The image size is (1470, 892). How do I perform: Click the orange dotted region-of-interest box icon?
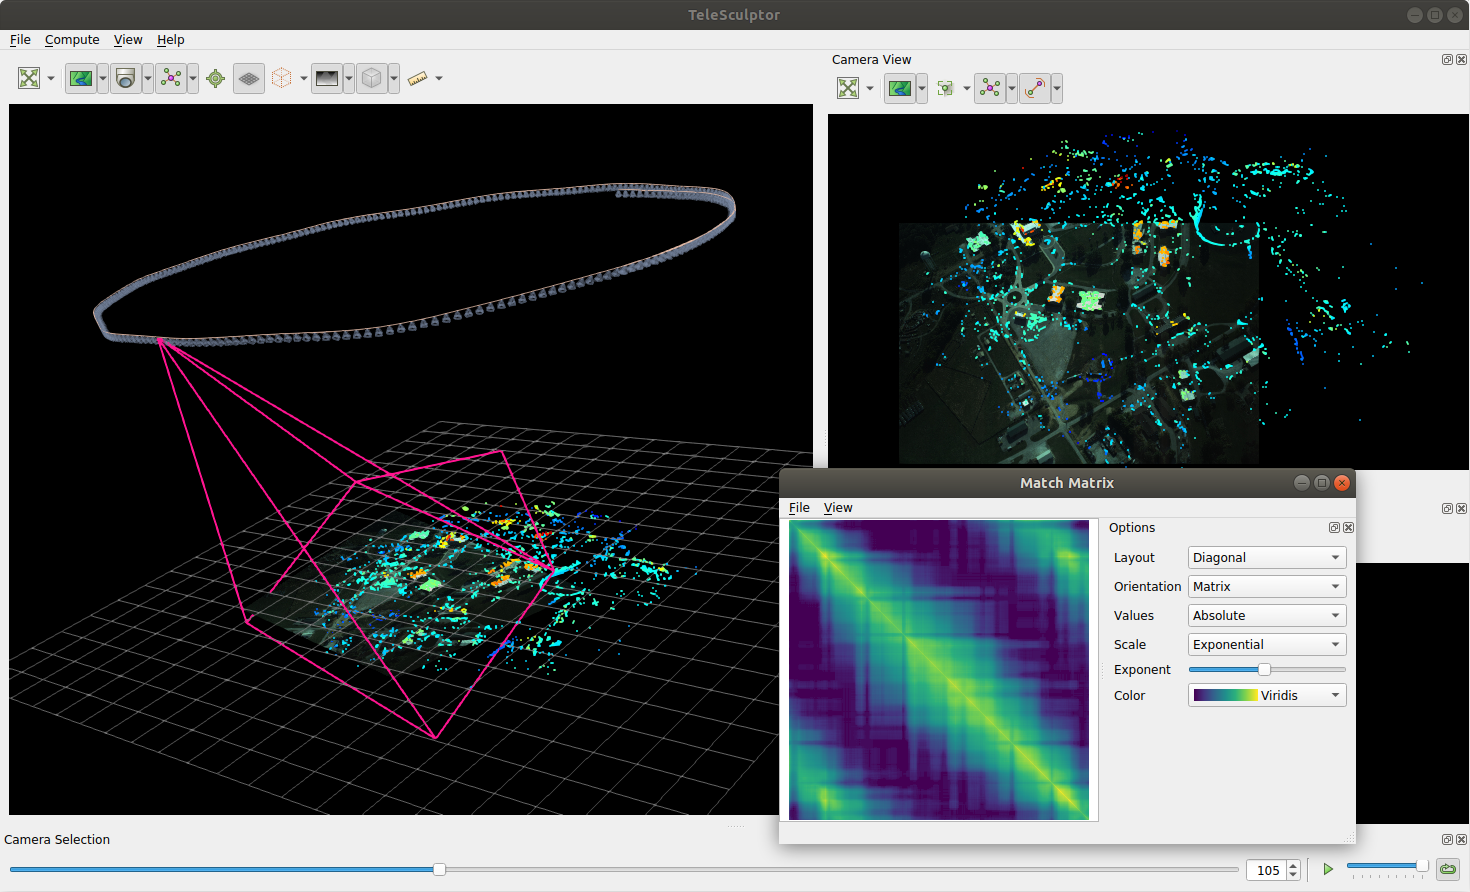pyautogui.click(x=282, y=78)
